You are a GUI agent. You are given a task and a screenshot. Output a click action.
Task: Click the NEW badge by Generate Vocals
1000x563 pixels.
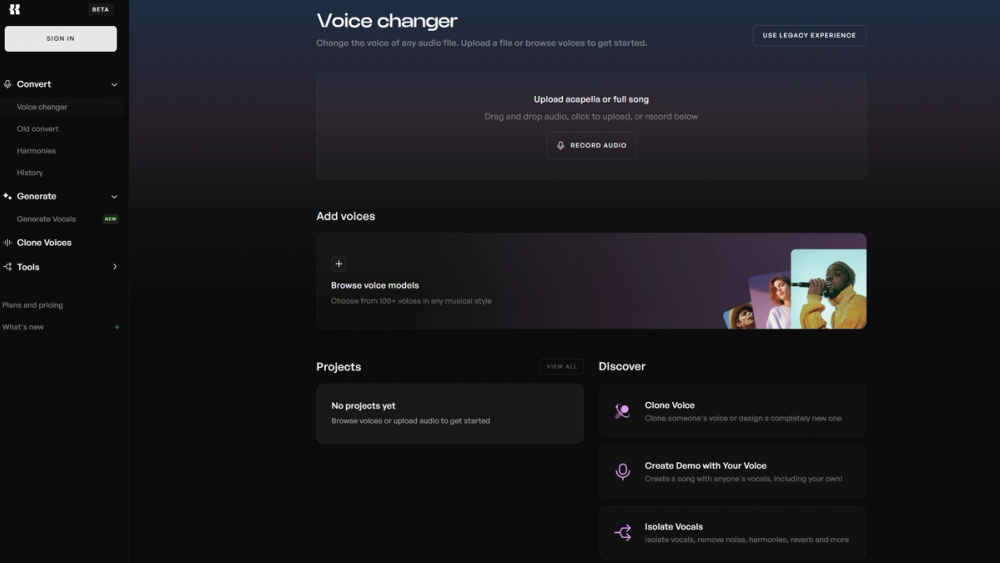tap(110, 219)
